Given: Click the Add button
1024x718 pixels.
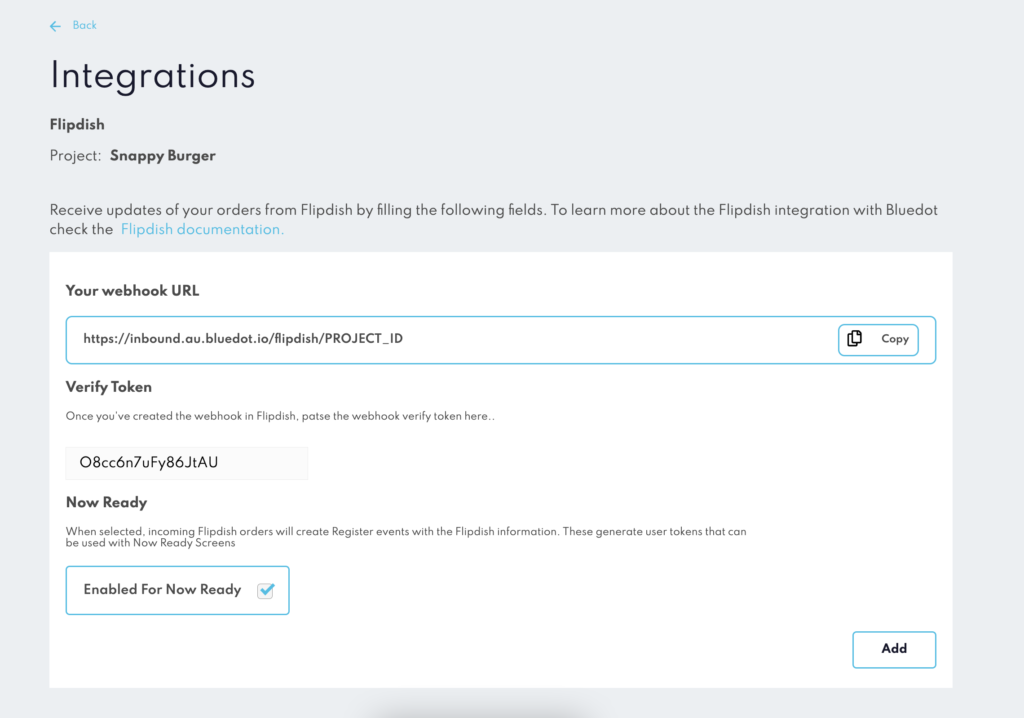Looking at the screenshot, I should click(893, 649).
